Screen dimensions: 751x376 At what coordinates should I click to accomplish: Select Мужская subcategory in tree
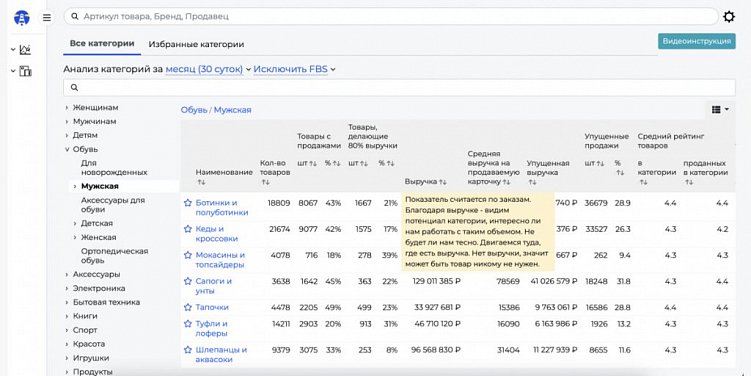coord(100,186)
